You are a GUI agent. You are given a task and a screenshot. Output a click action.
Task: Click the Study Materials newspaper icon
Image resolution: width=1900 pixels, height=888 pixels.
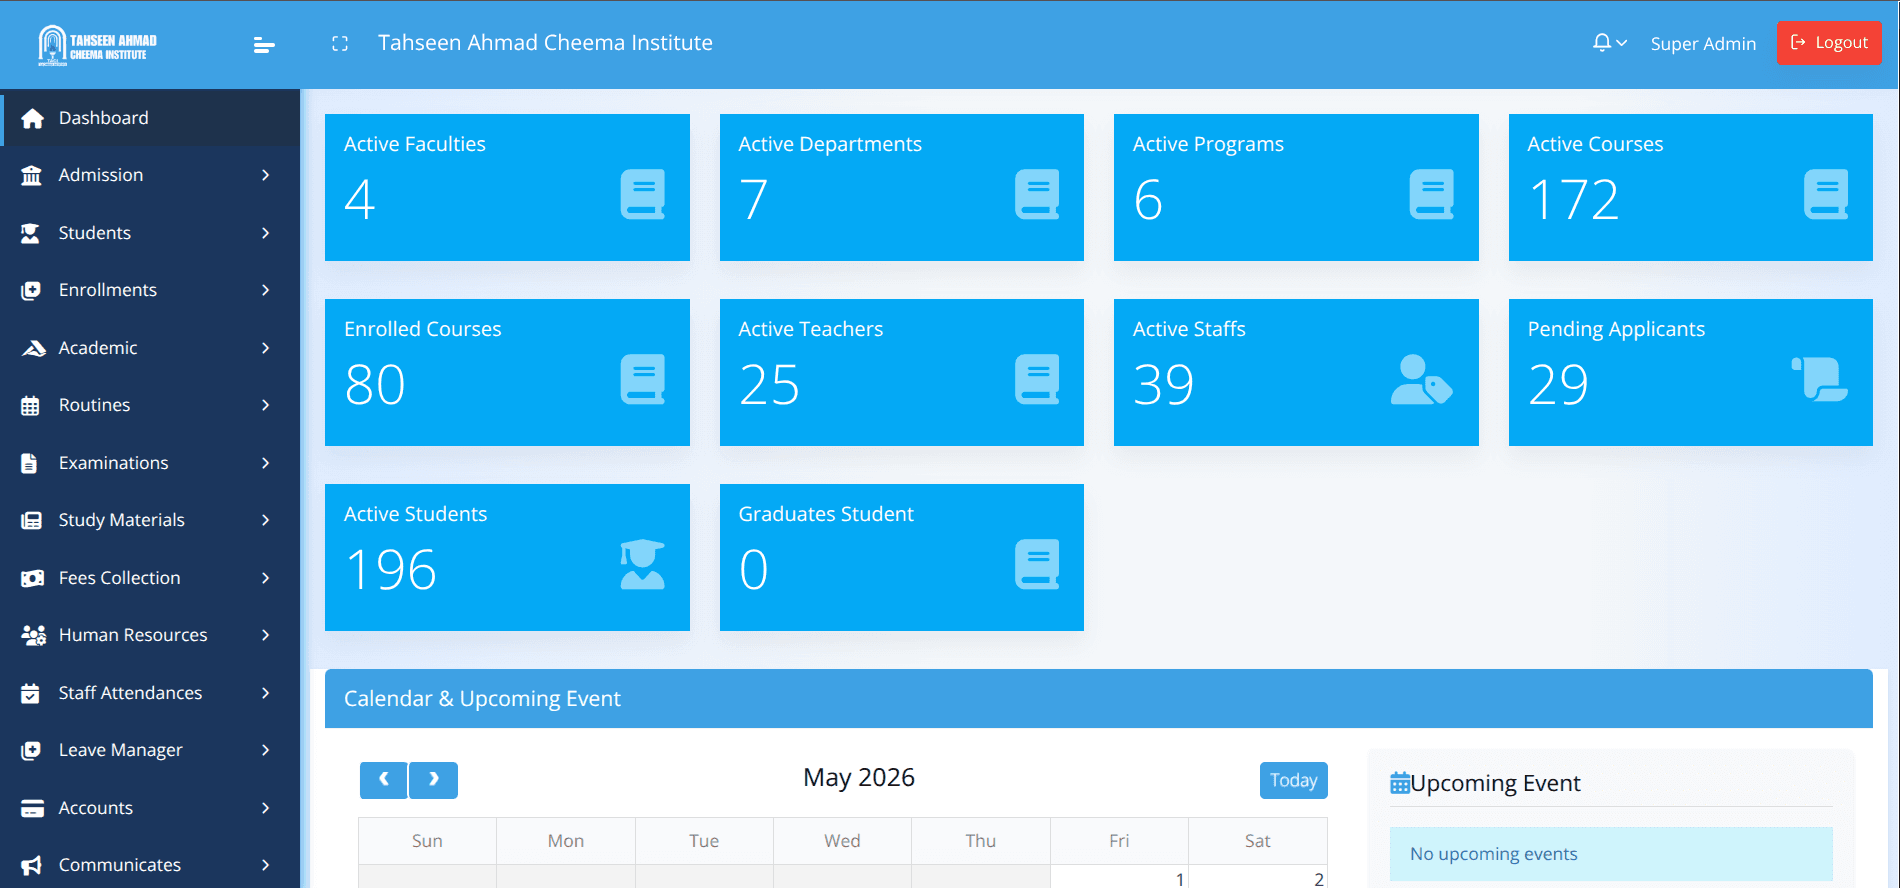32,520
